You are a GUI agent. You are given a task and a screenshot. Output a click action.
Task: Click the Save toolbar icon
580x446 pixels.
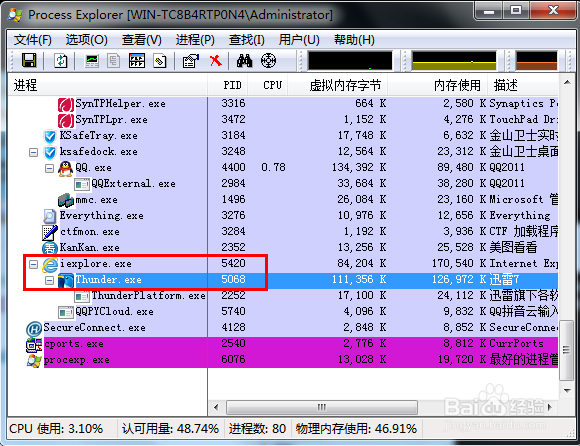click(x=29, y=60)
